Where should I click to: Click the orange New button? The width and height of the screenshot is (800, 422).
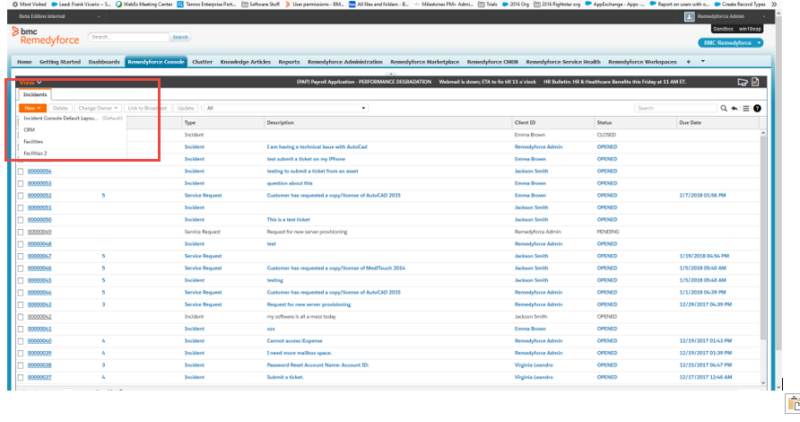[32, 107]
